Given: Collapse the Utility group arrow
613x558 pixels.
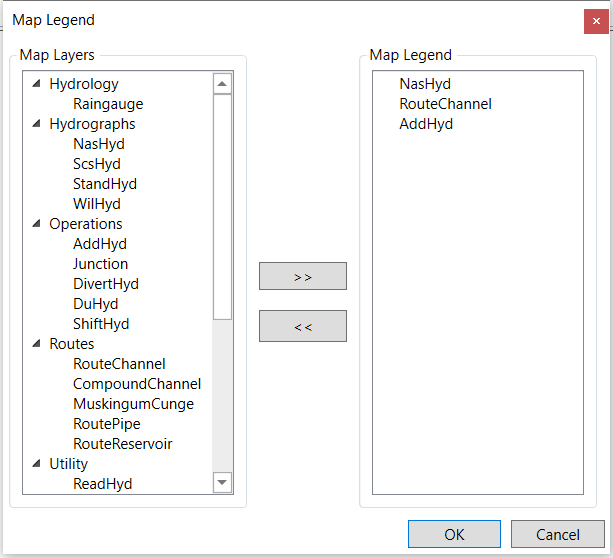Looking at the screenshot, I should click(37, 465).
